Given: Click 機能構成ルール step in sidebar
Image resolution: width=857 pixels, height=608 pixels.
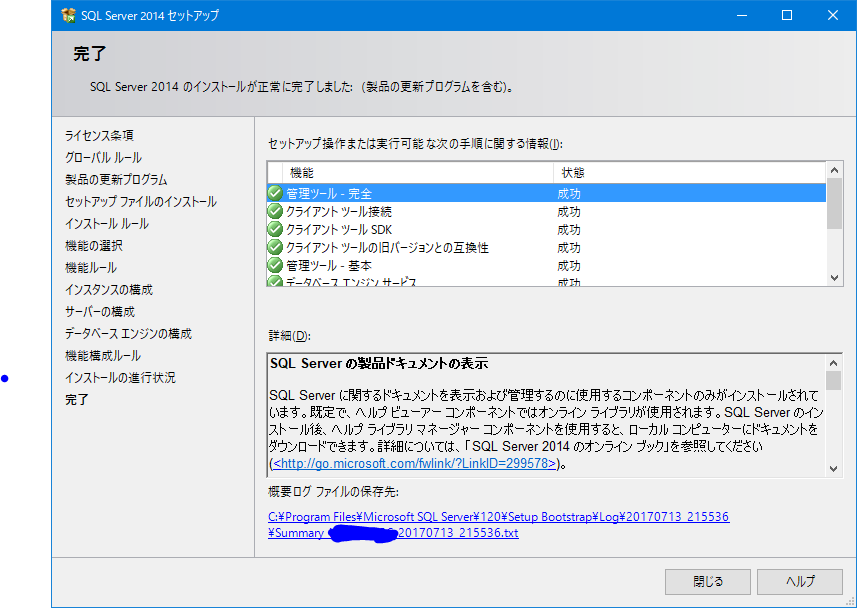Looking at the screenshot, I should (x=103, y=355).
